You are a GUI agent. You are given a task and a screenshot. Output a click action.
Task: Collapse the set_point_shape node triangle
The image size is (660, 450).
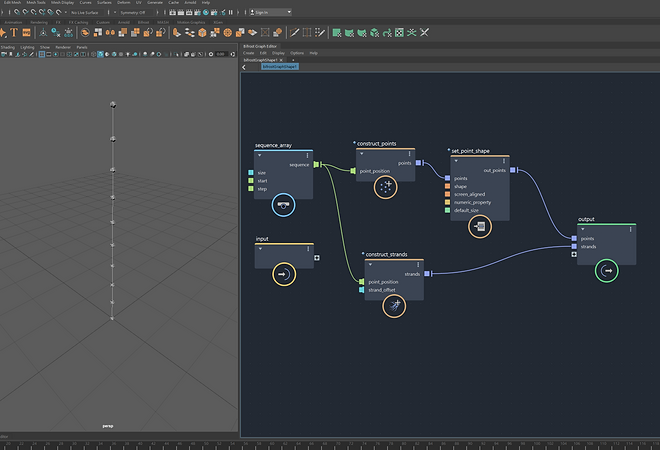tap(456, 161)
